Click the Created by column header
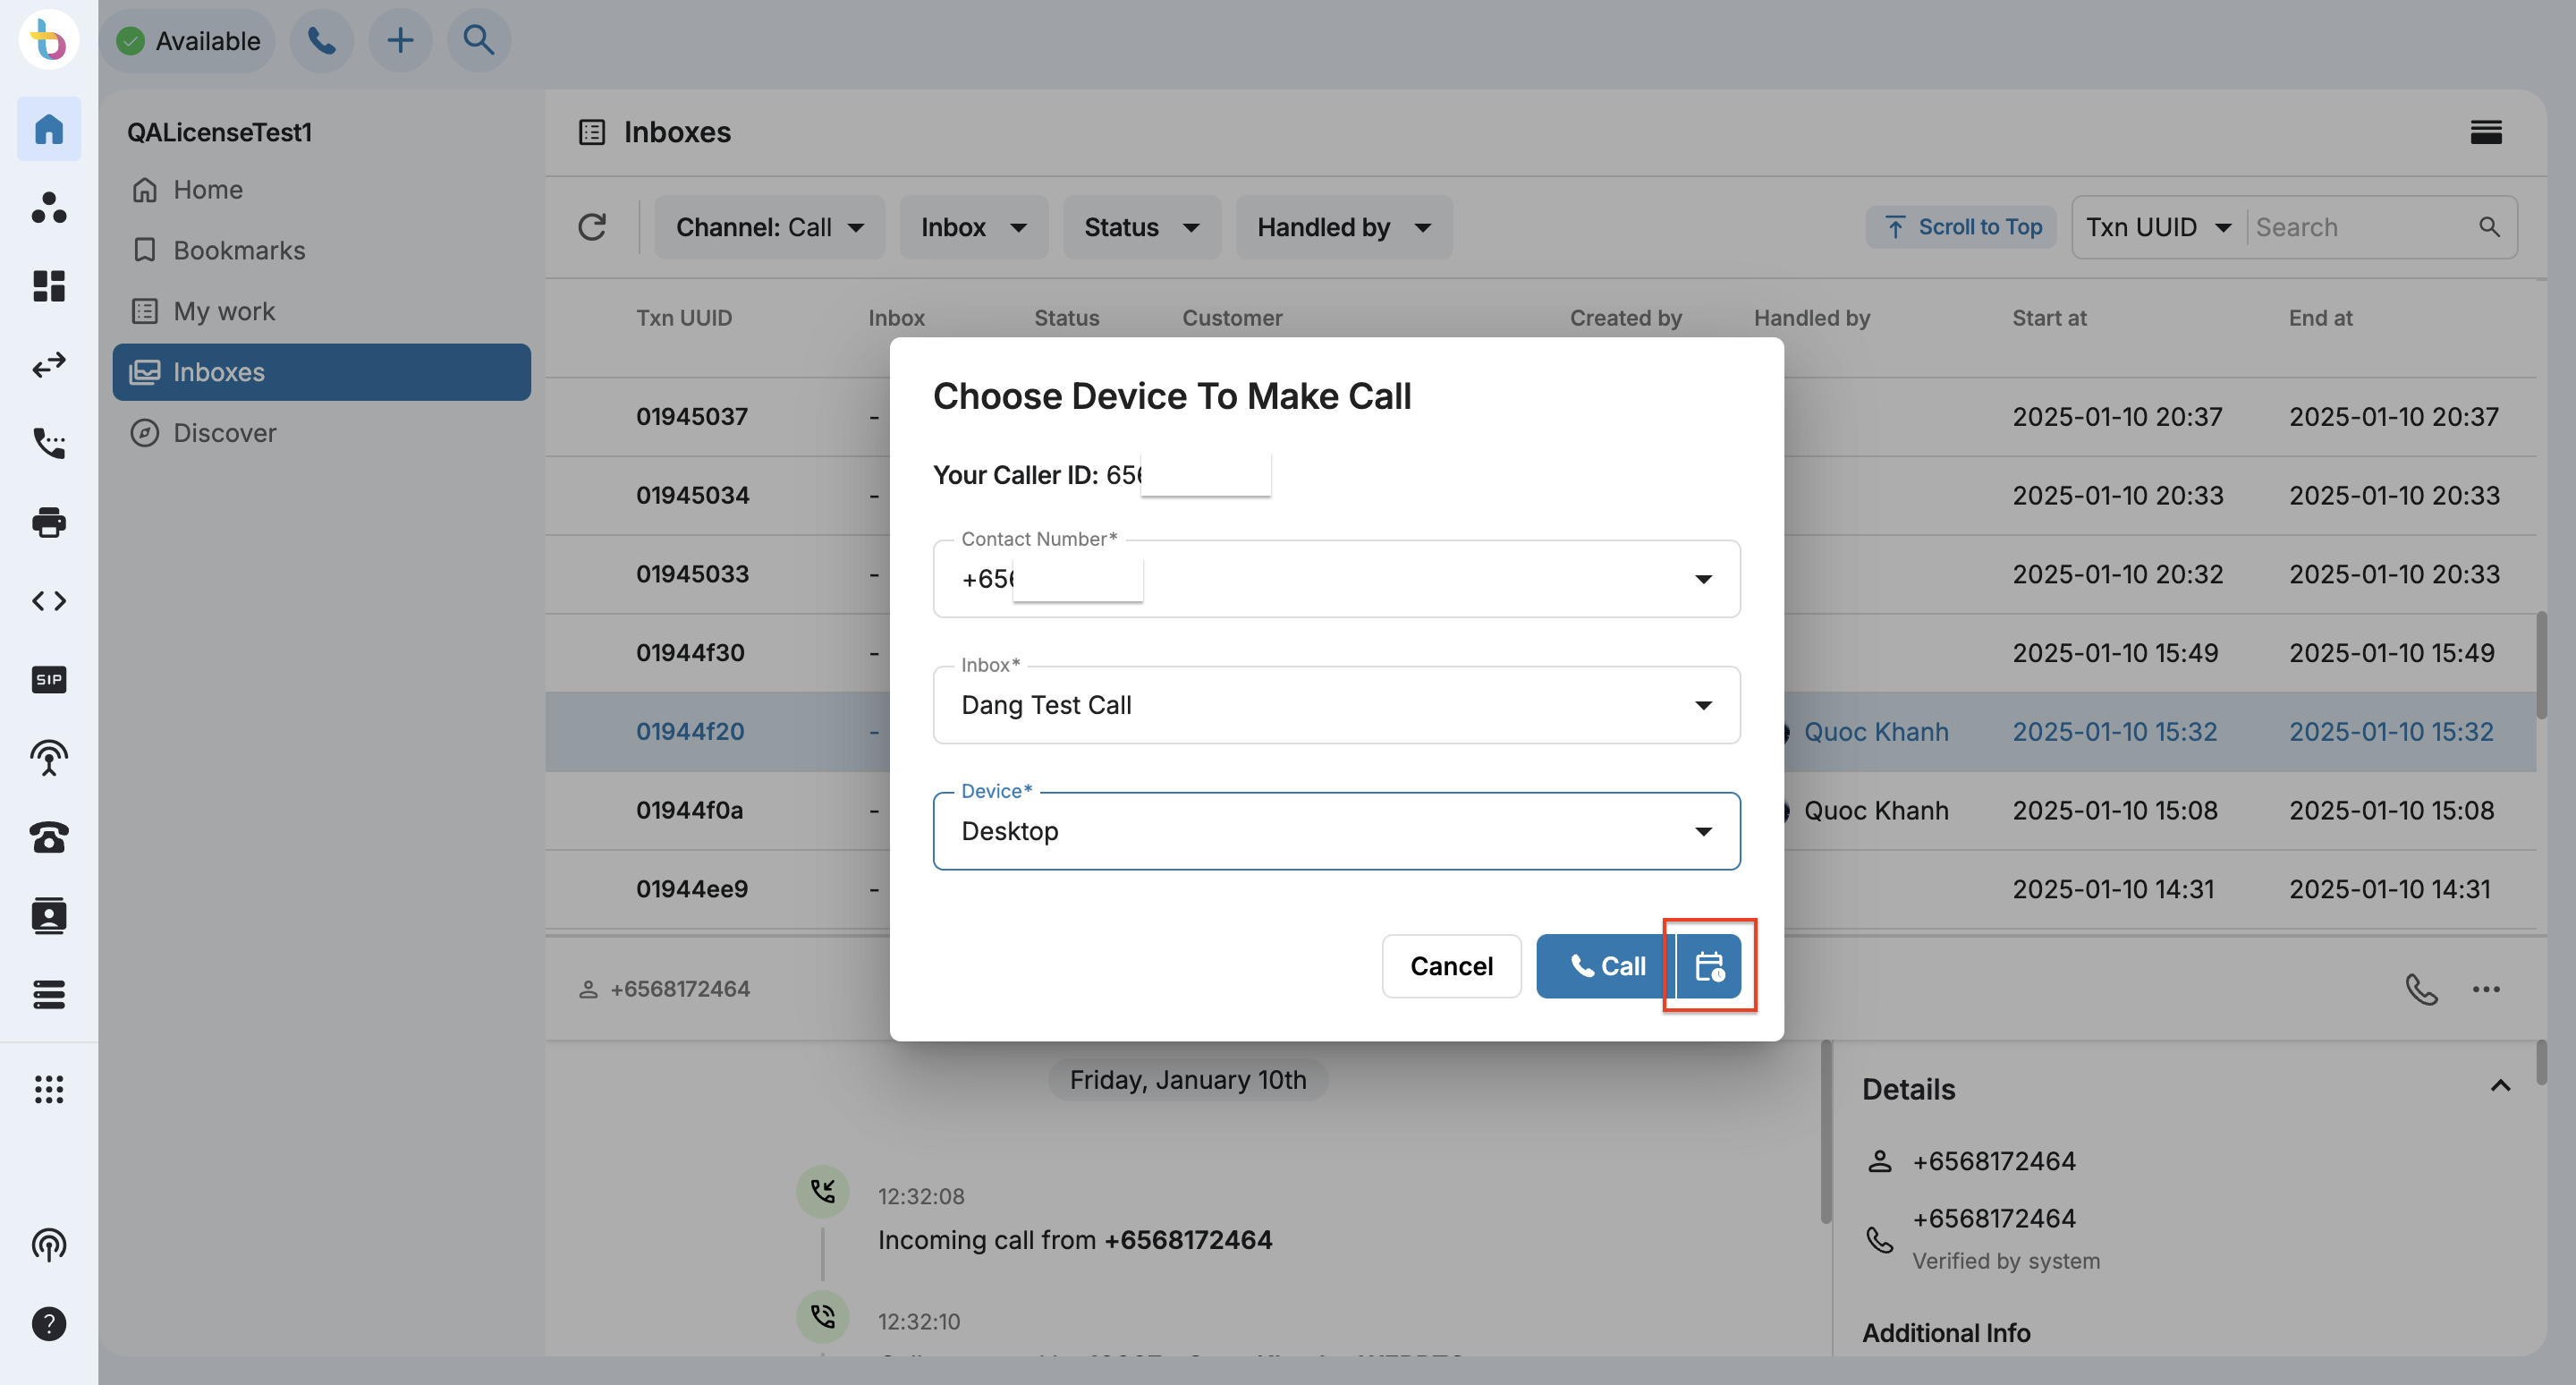The width and height of the screenshot is (2576, 1385). pos(1625,318)
